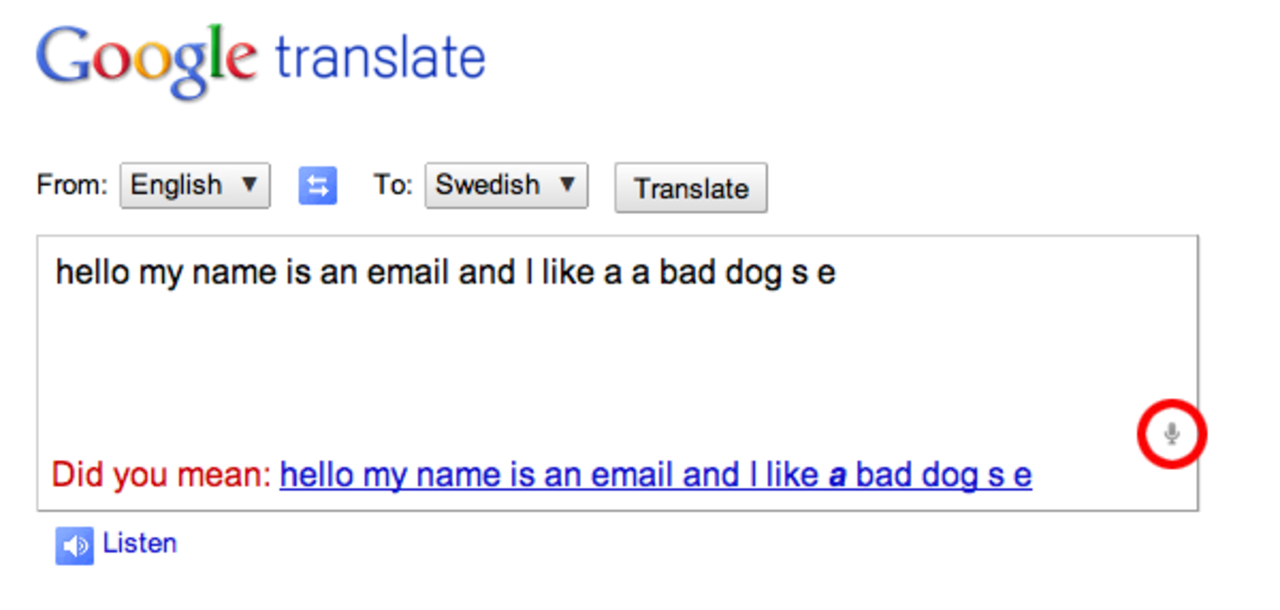
Task: Click the Listen text link
Action: 139,544
